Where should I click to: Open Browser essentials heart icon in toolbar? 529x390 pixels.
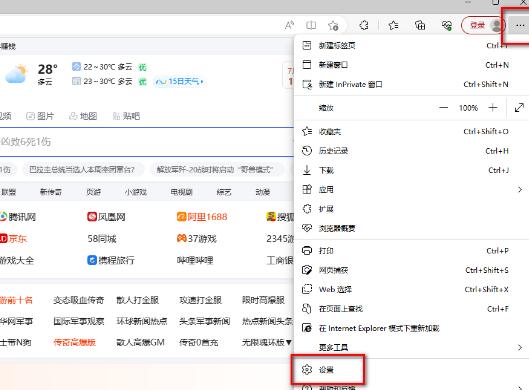[x=447, y=25]
